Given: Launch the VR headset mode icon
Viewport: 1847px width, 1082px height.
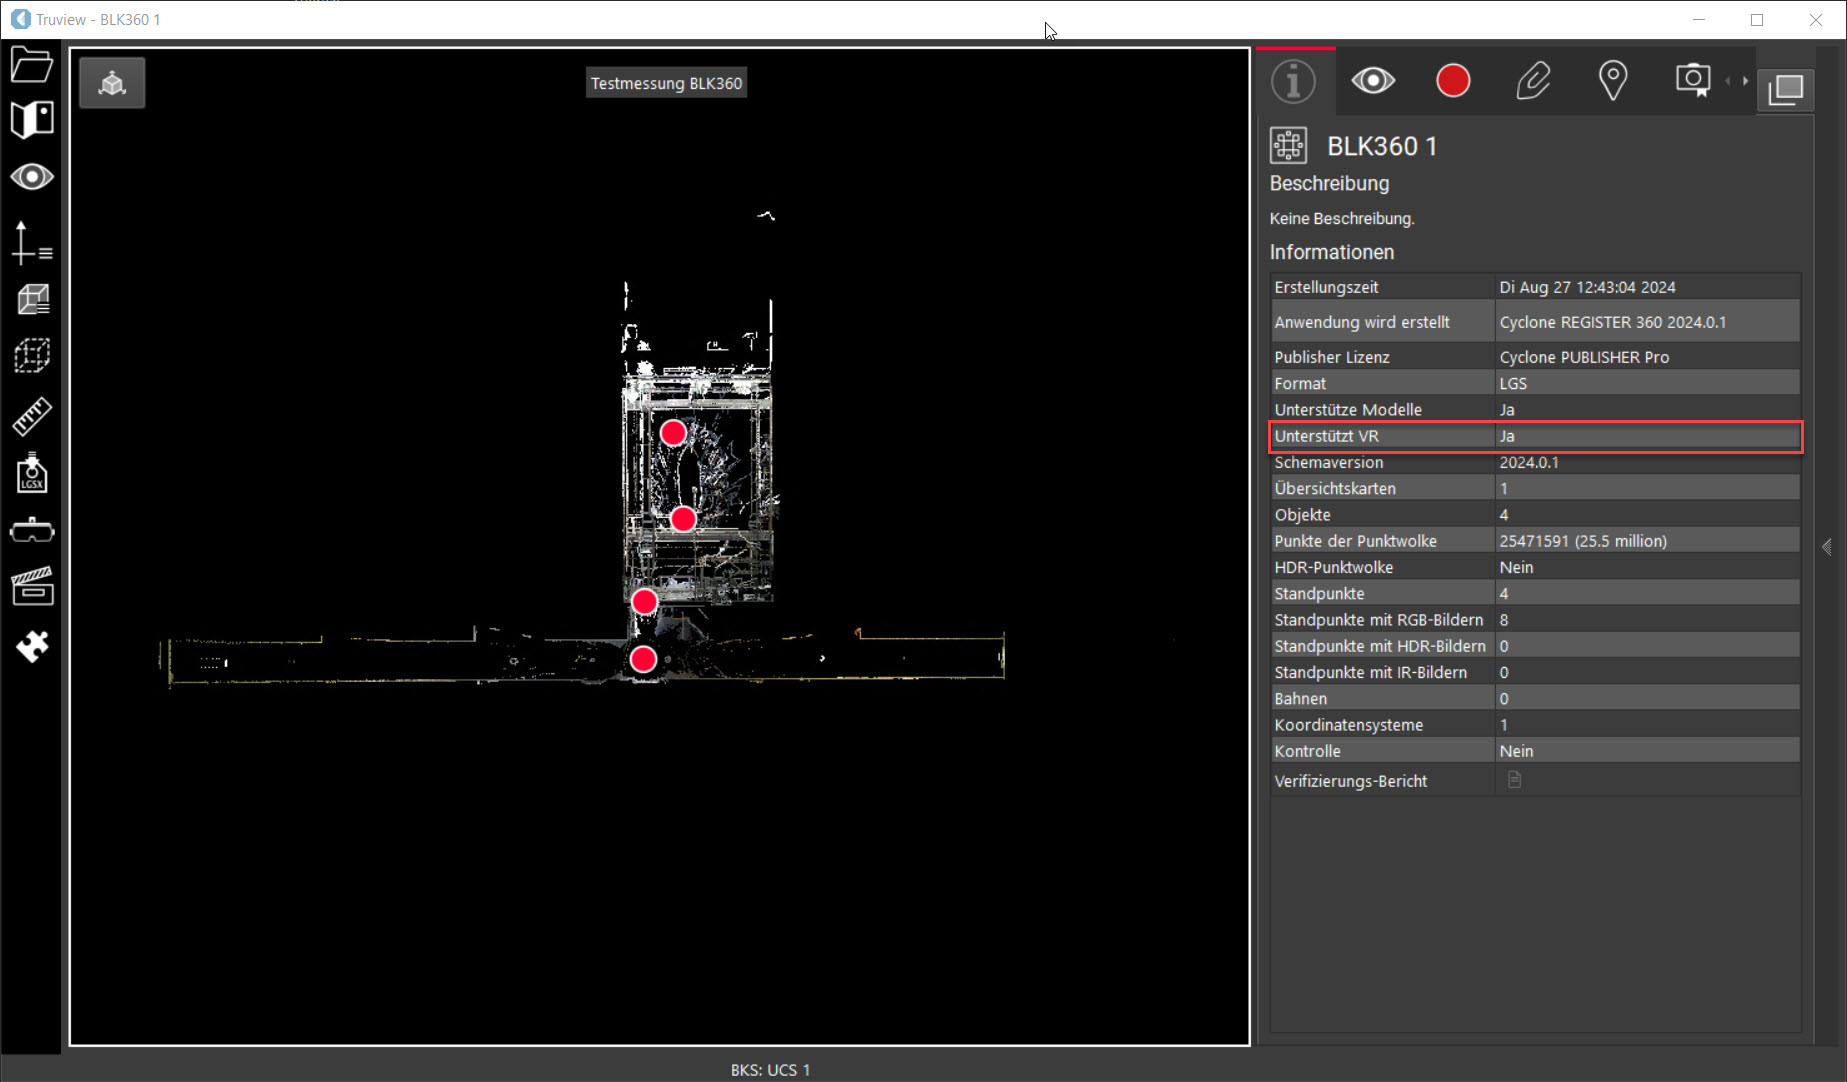Looking at the screenshot, I should point(31,530).
